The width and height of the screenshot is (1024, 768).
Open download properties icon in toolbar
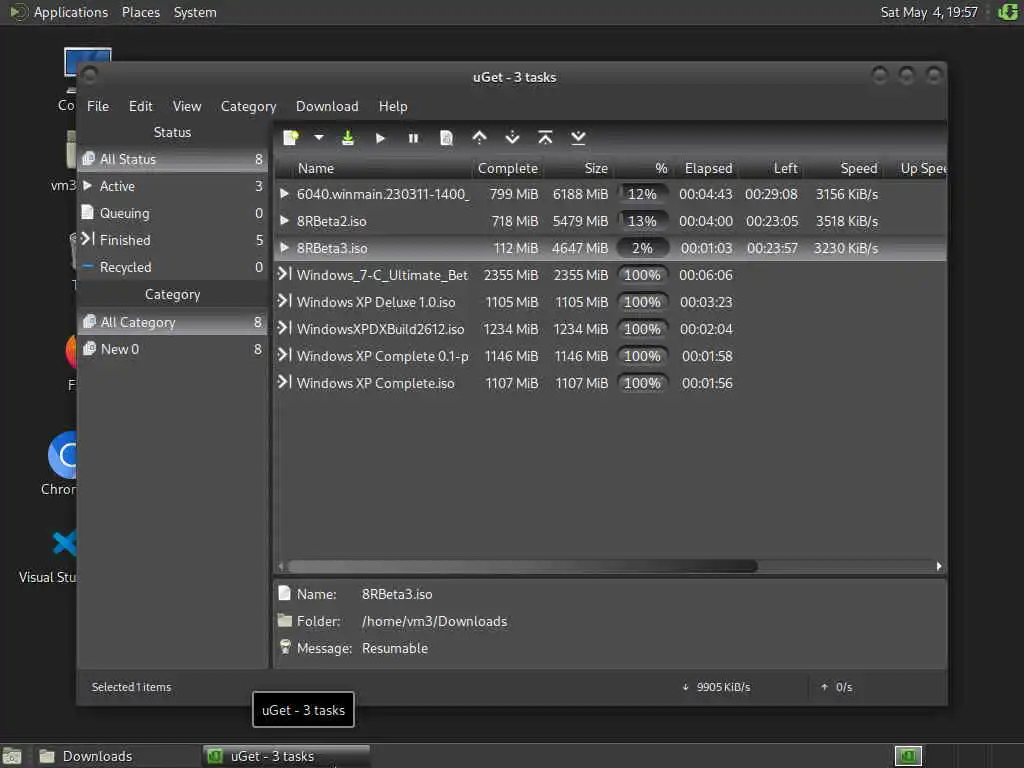[x=446, y=138]
